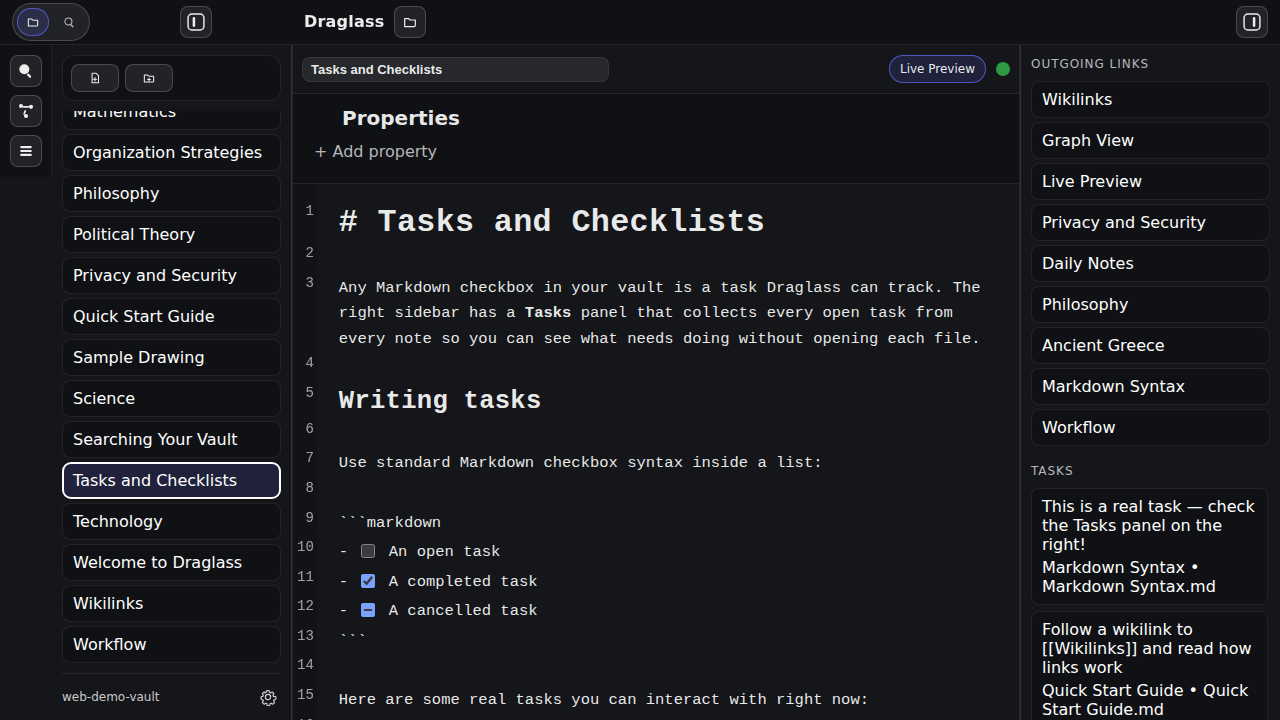Click the OUTGOING LINKS section header
This screenshot has width=1280, height=720.
tap(1090, 64)
